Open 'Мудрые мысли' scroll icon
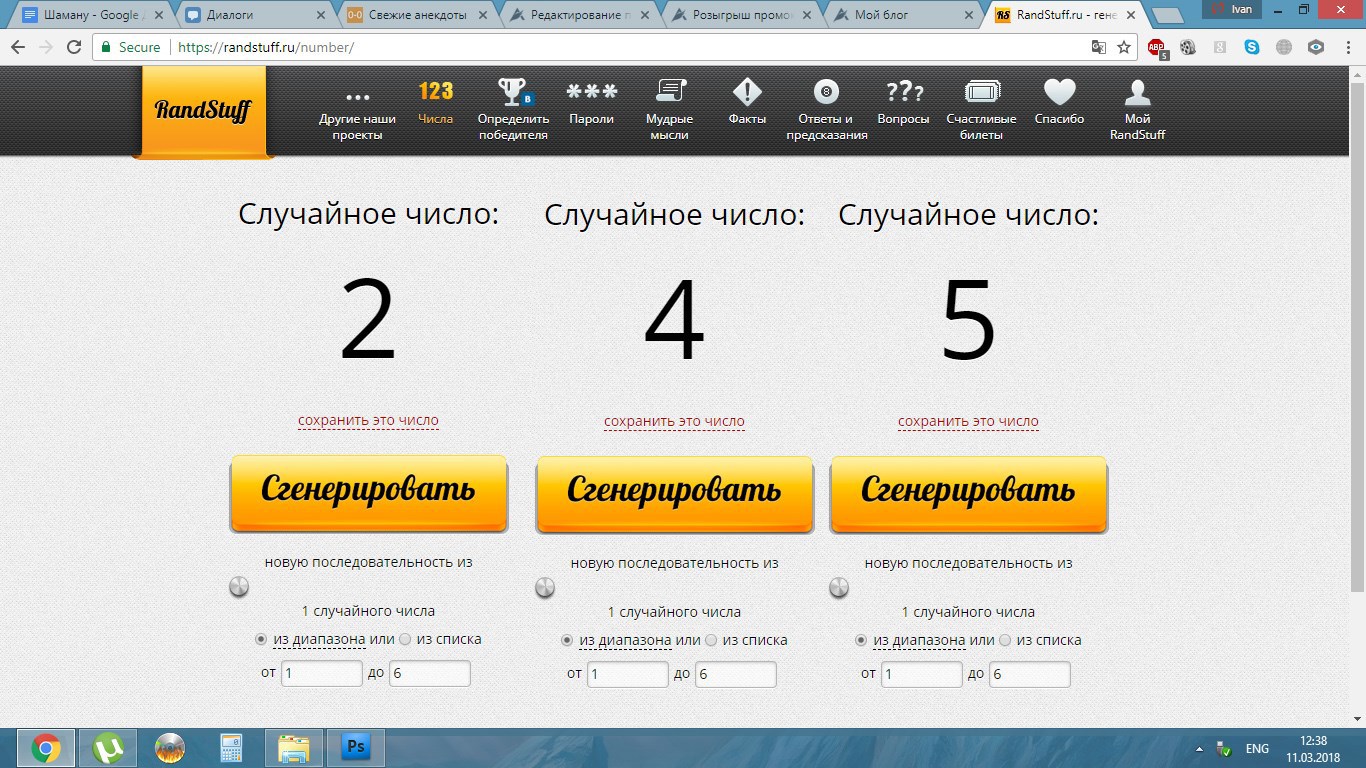This screenshot has width=1366, height=768. (669, 93)
